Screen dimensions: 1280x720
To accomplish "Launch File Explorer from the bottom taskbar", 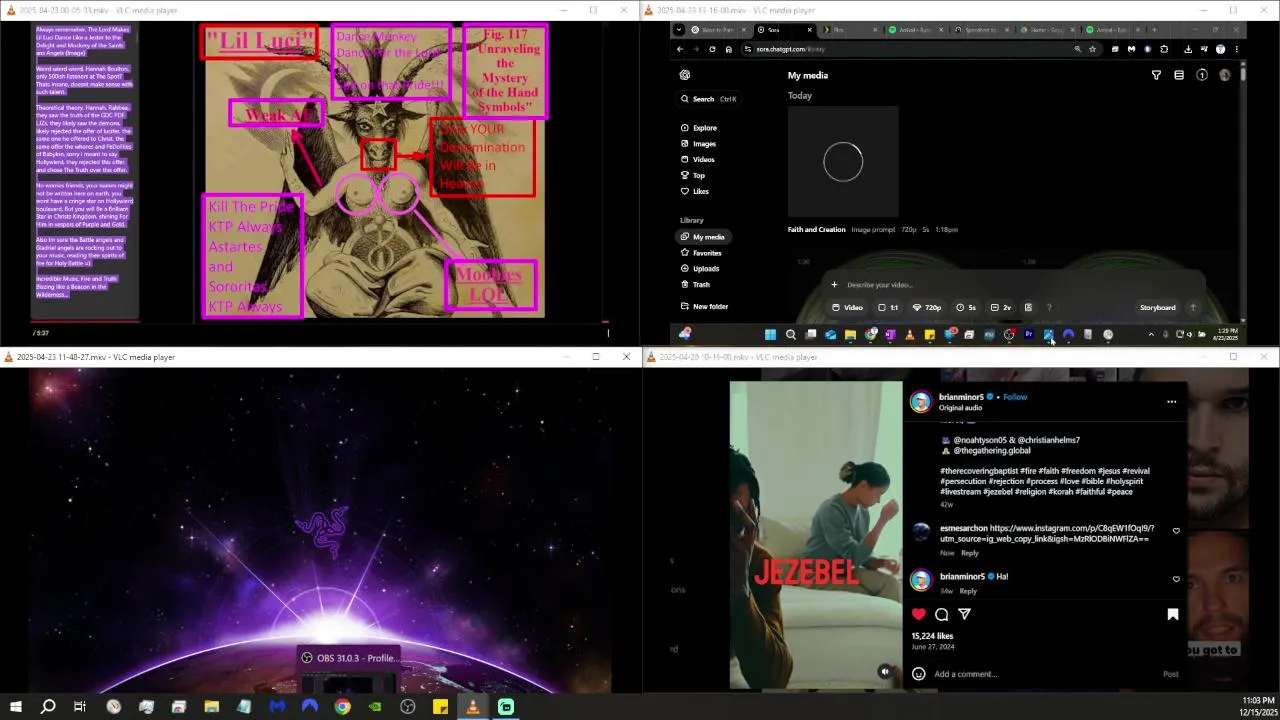I will click(x=212, y=707).
